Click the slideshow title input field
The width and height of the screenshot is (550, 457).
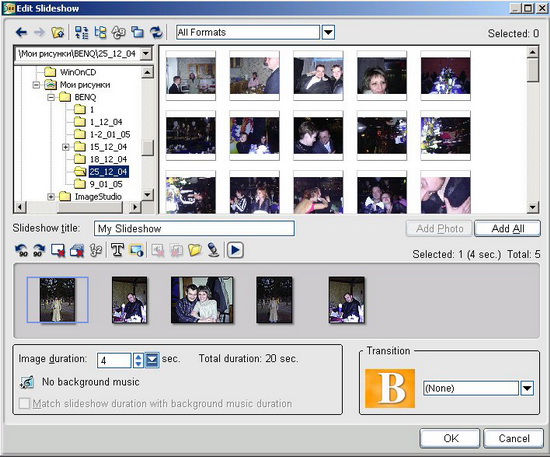pyautogui.click(x=194, y=229)
